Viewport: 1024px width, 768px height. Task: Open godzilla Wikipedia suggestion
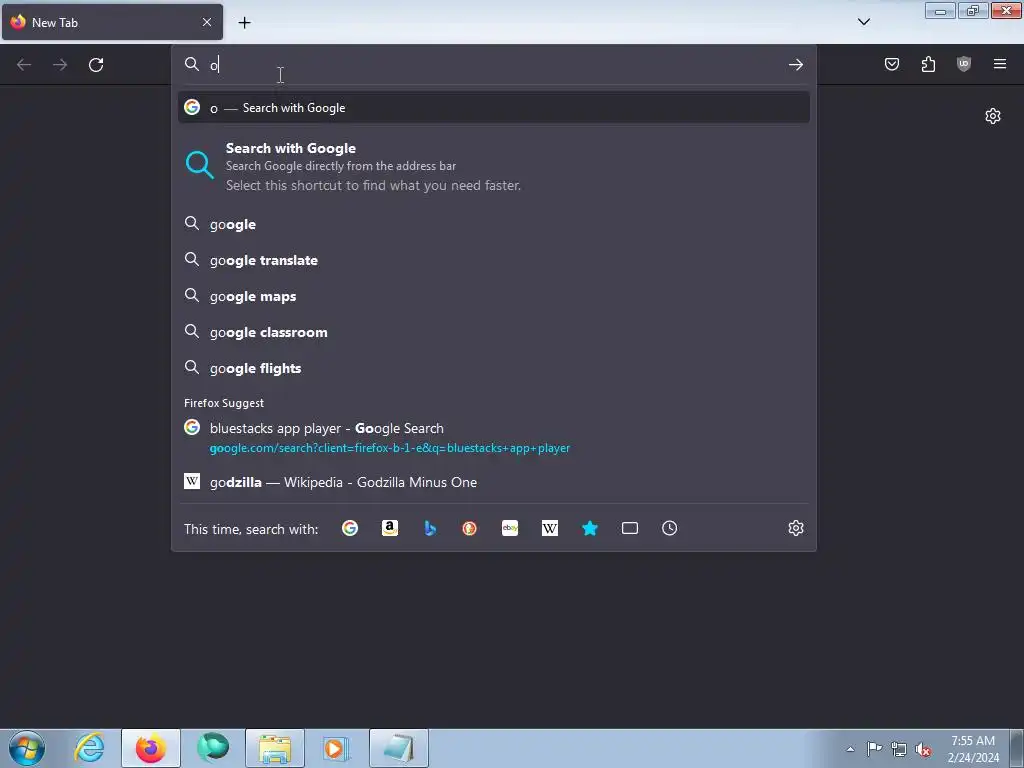[494, 482]
